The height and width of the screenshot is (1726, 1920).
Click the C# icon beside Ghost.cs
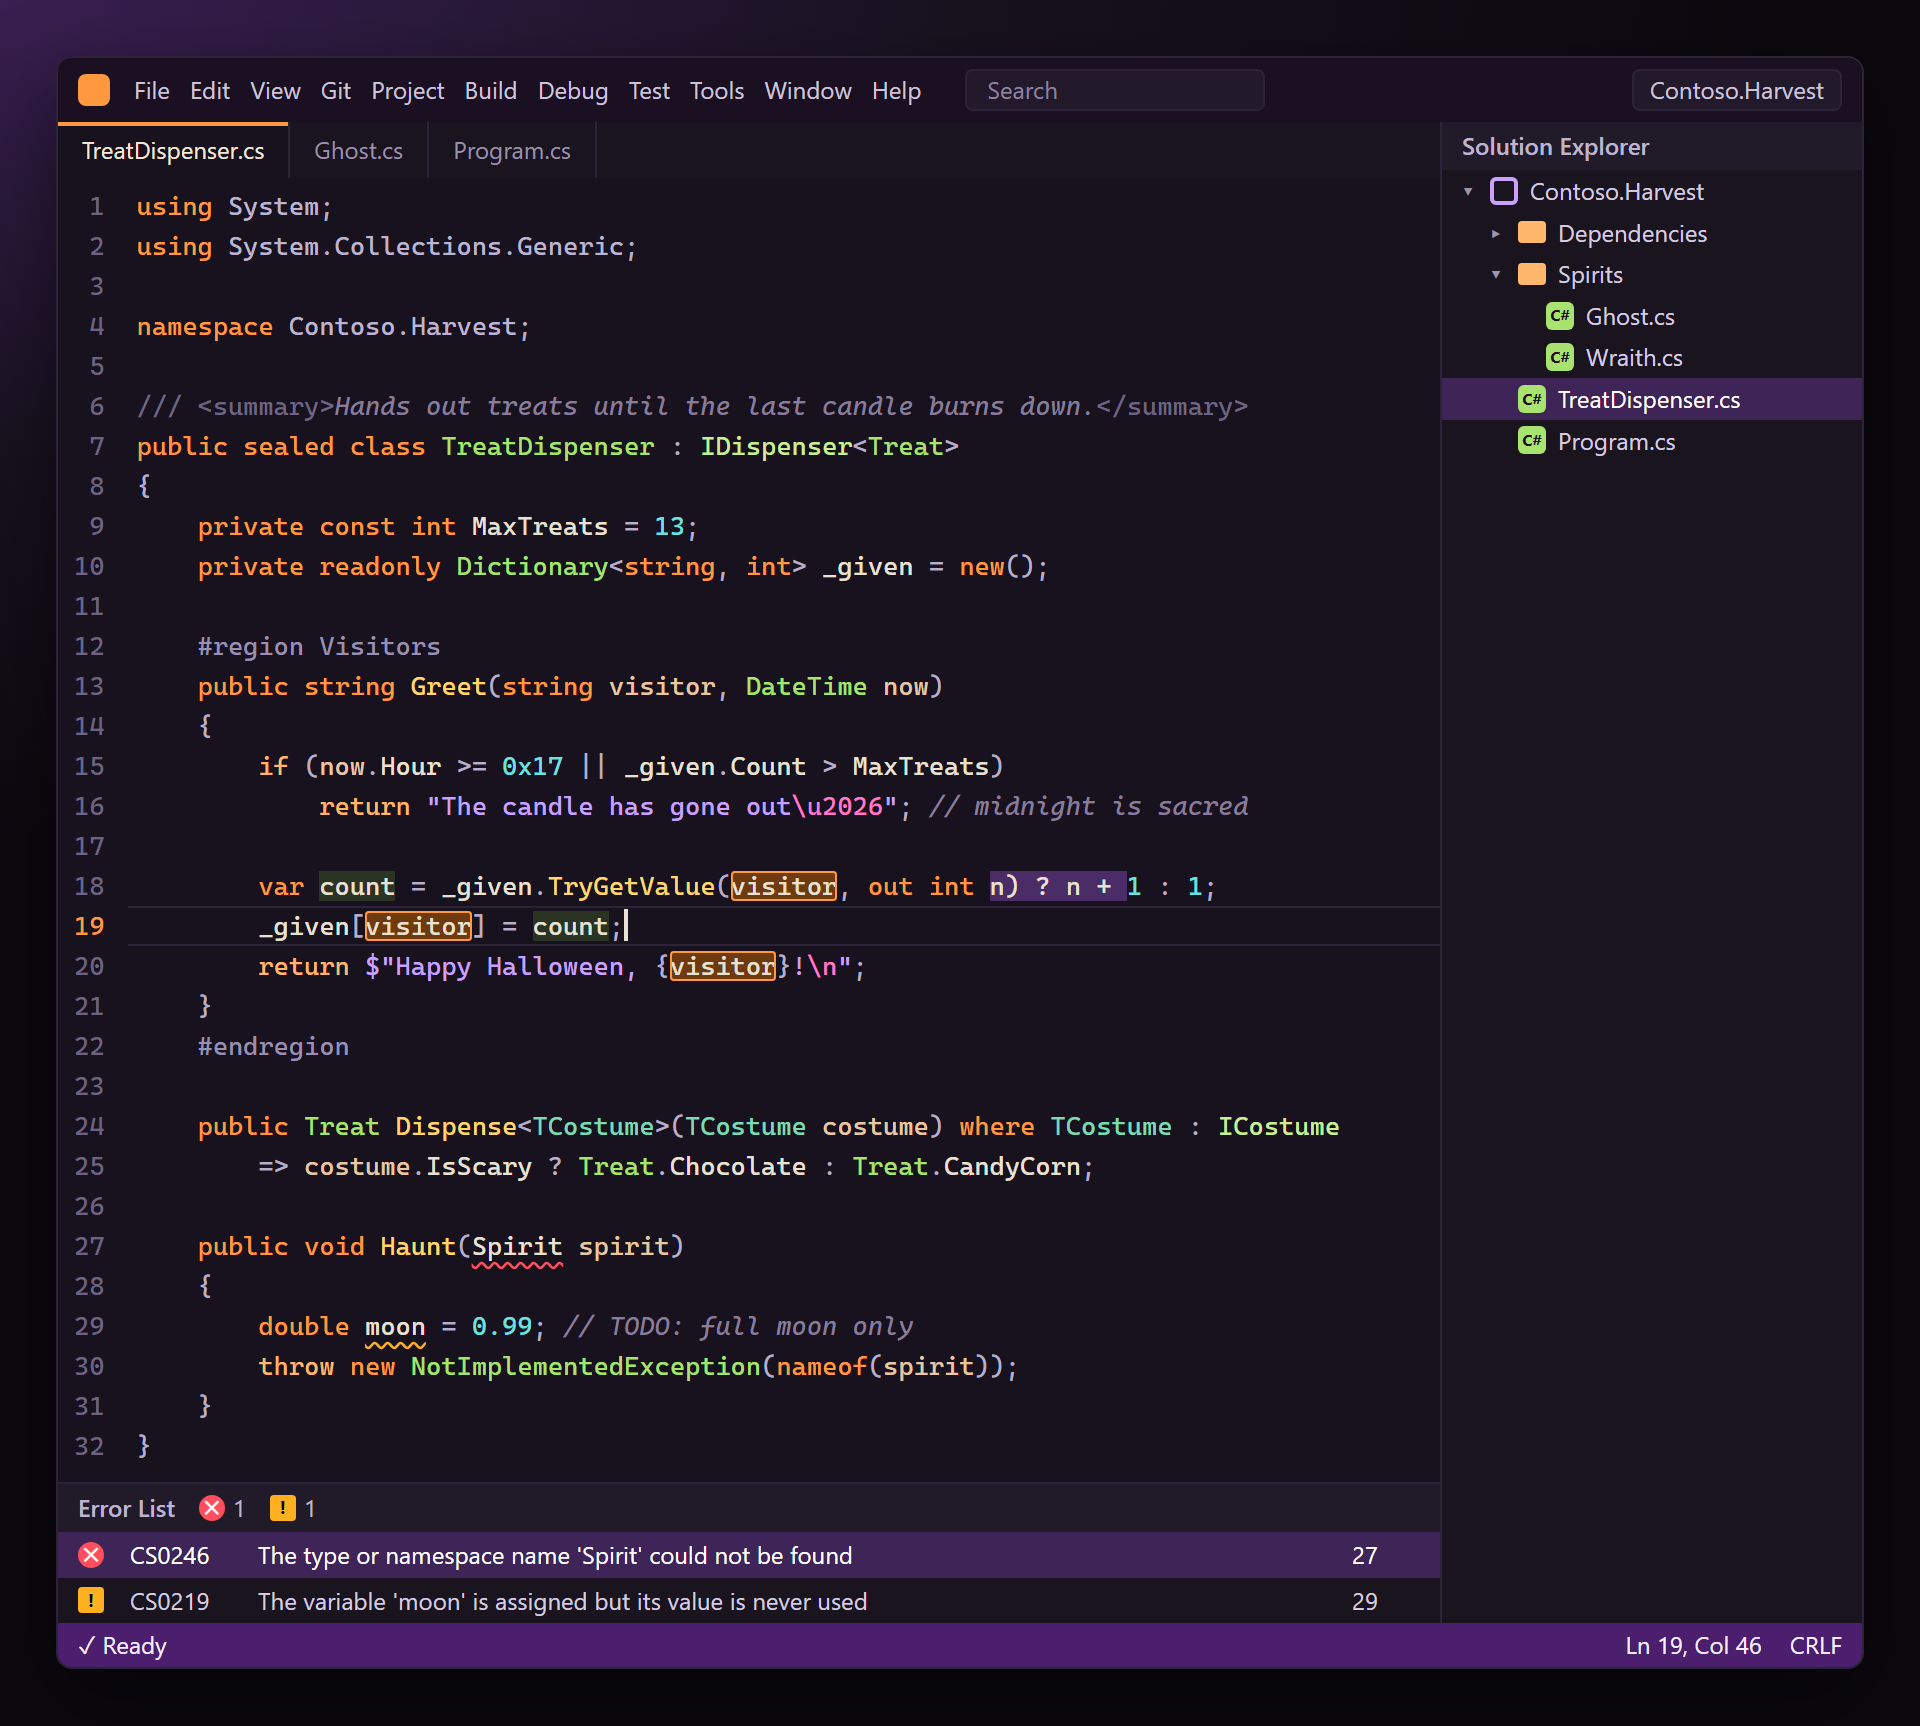(1559, 316)
